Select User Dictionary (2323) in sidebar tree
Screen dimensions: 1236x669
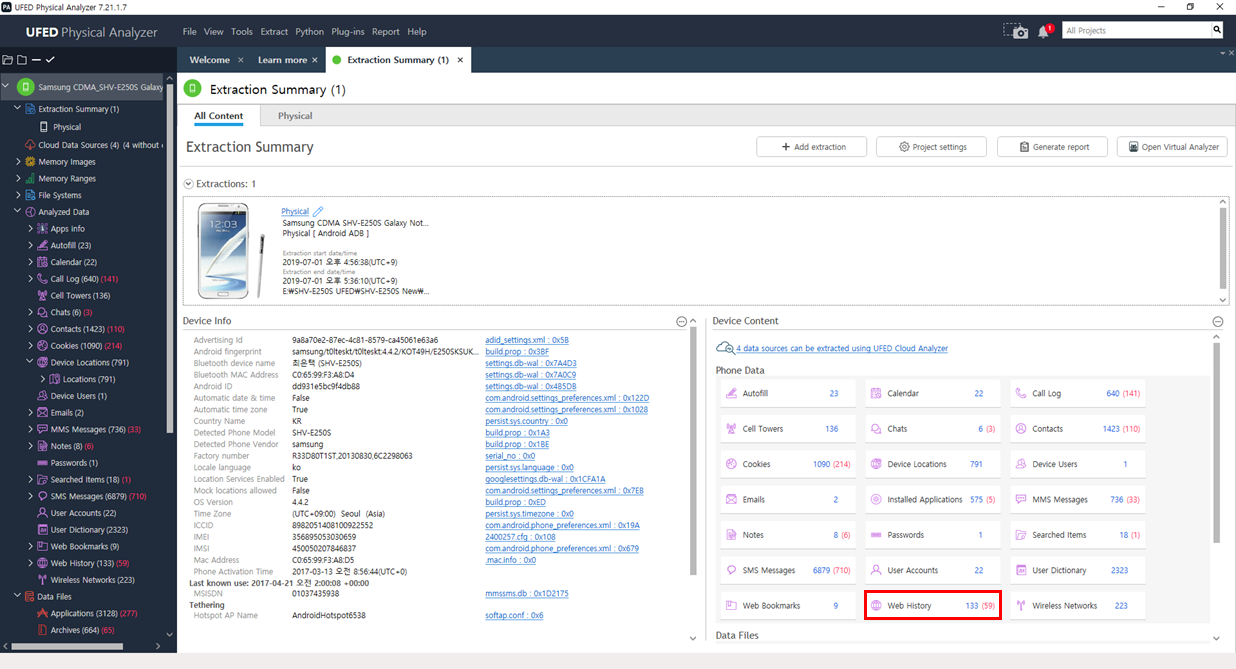tap(89, 530)
